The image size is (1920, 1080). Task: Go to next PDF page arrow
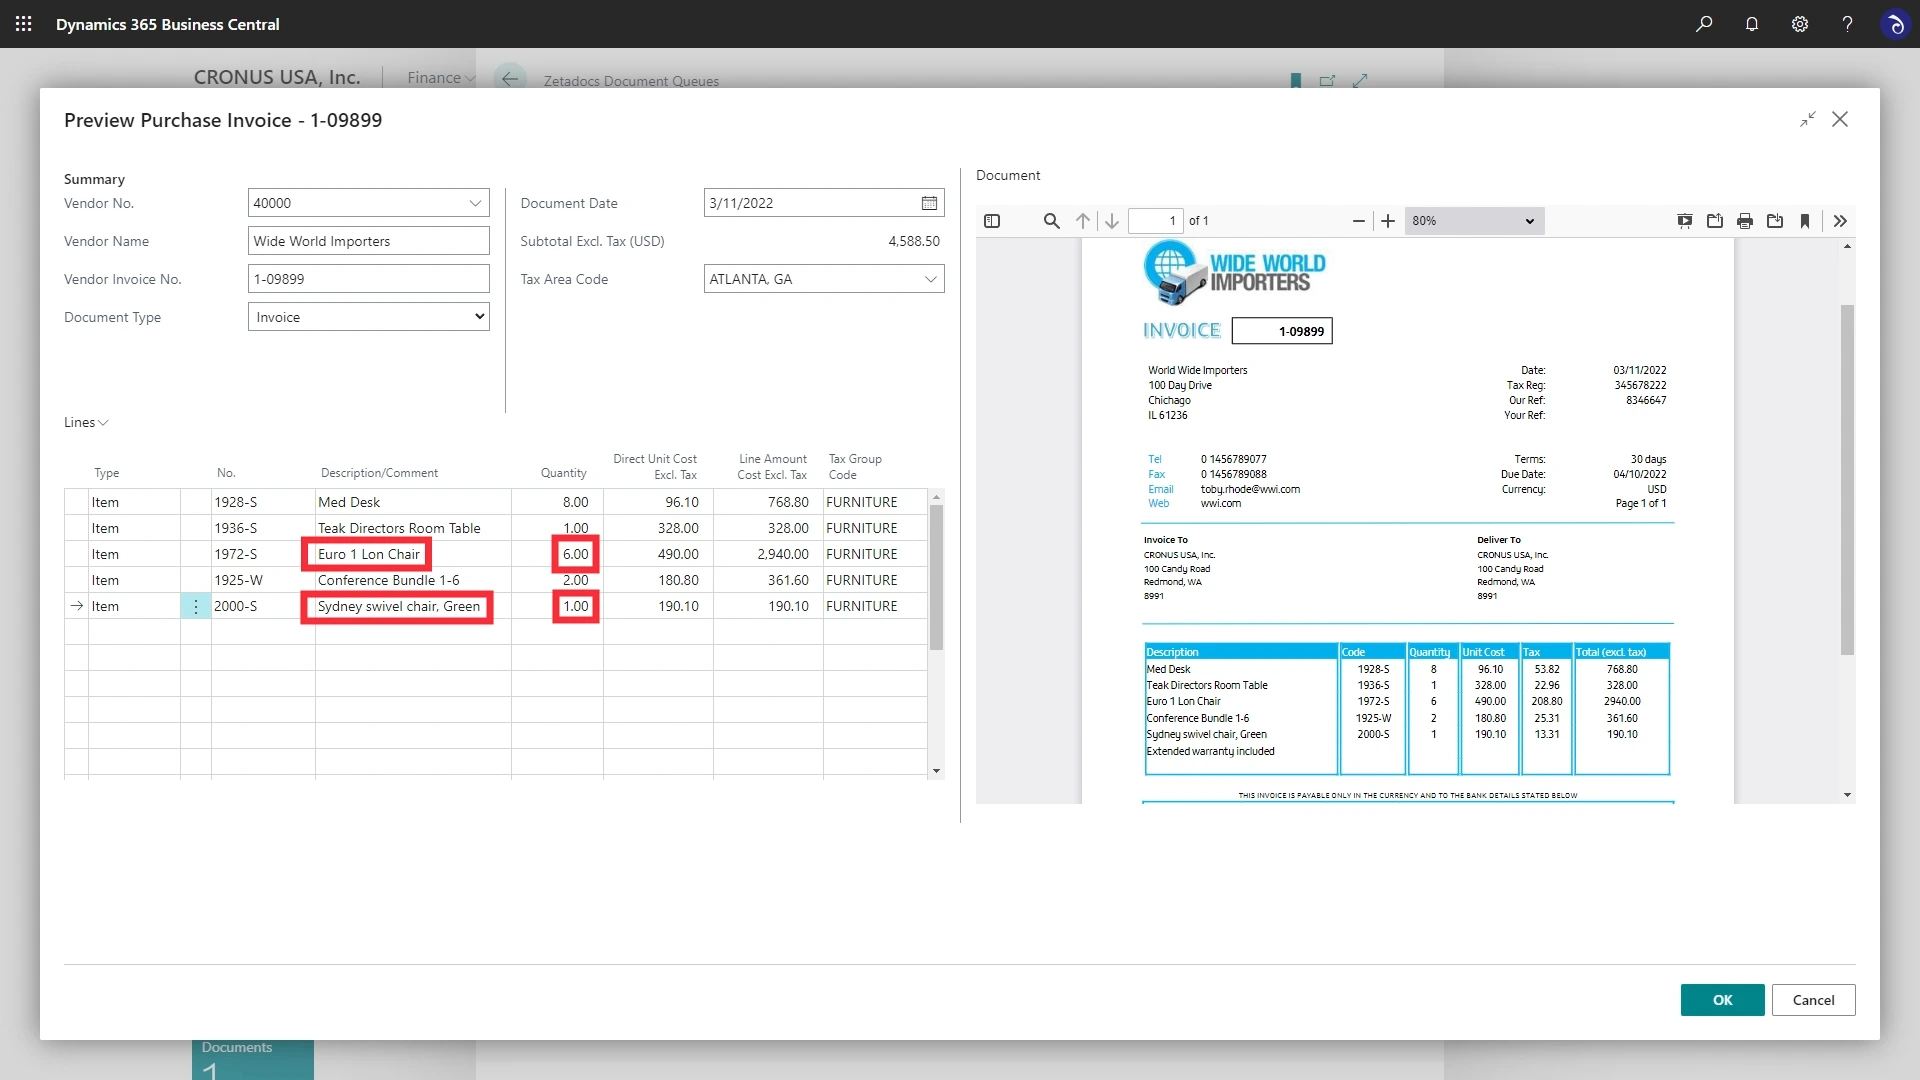point(1112,221)
